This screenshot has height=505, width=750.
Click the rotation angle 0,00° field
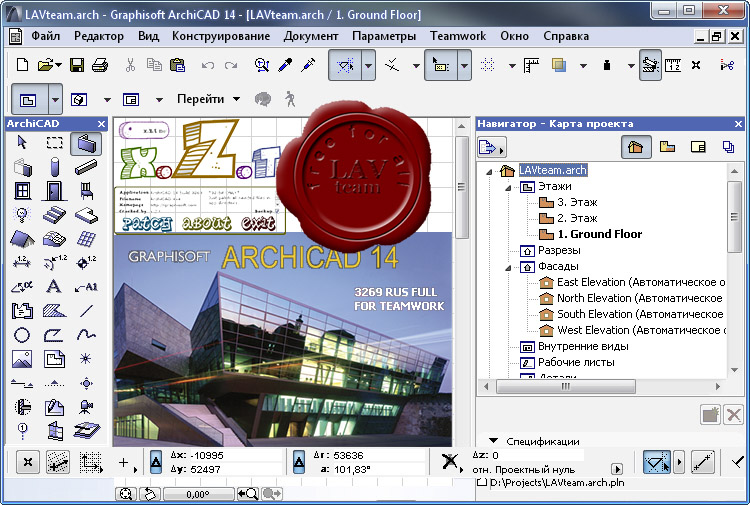(x=198, y=494)
